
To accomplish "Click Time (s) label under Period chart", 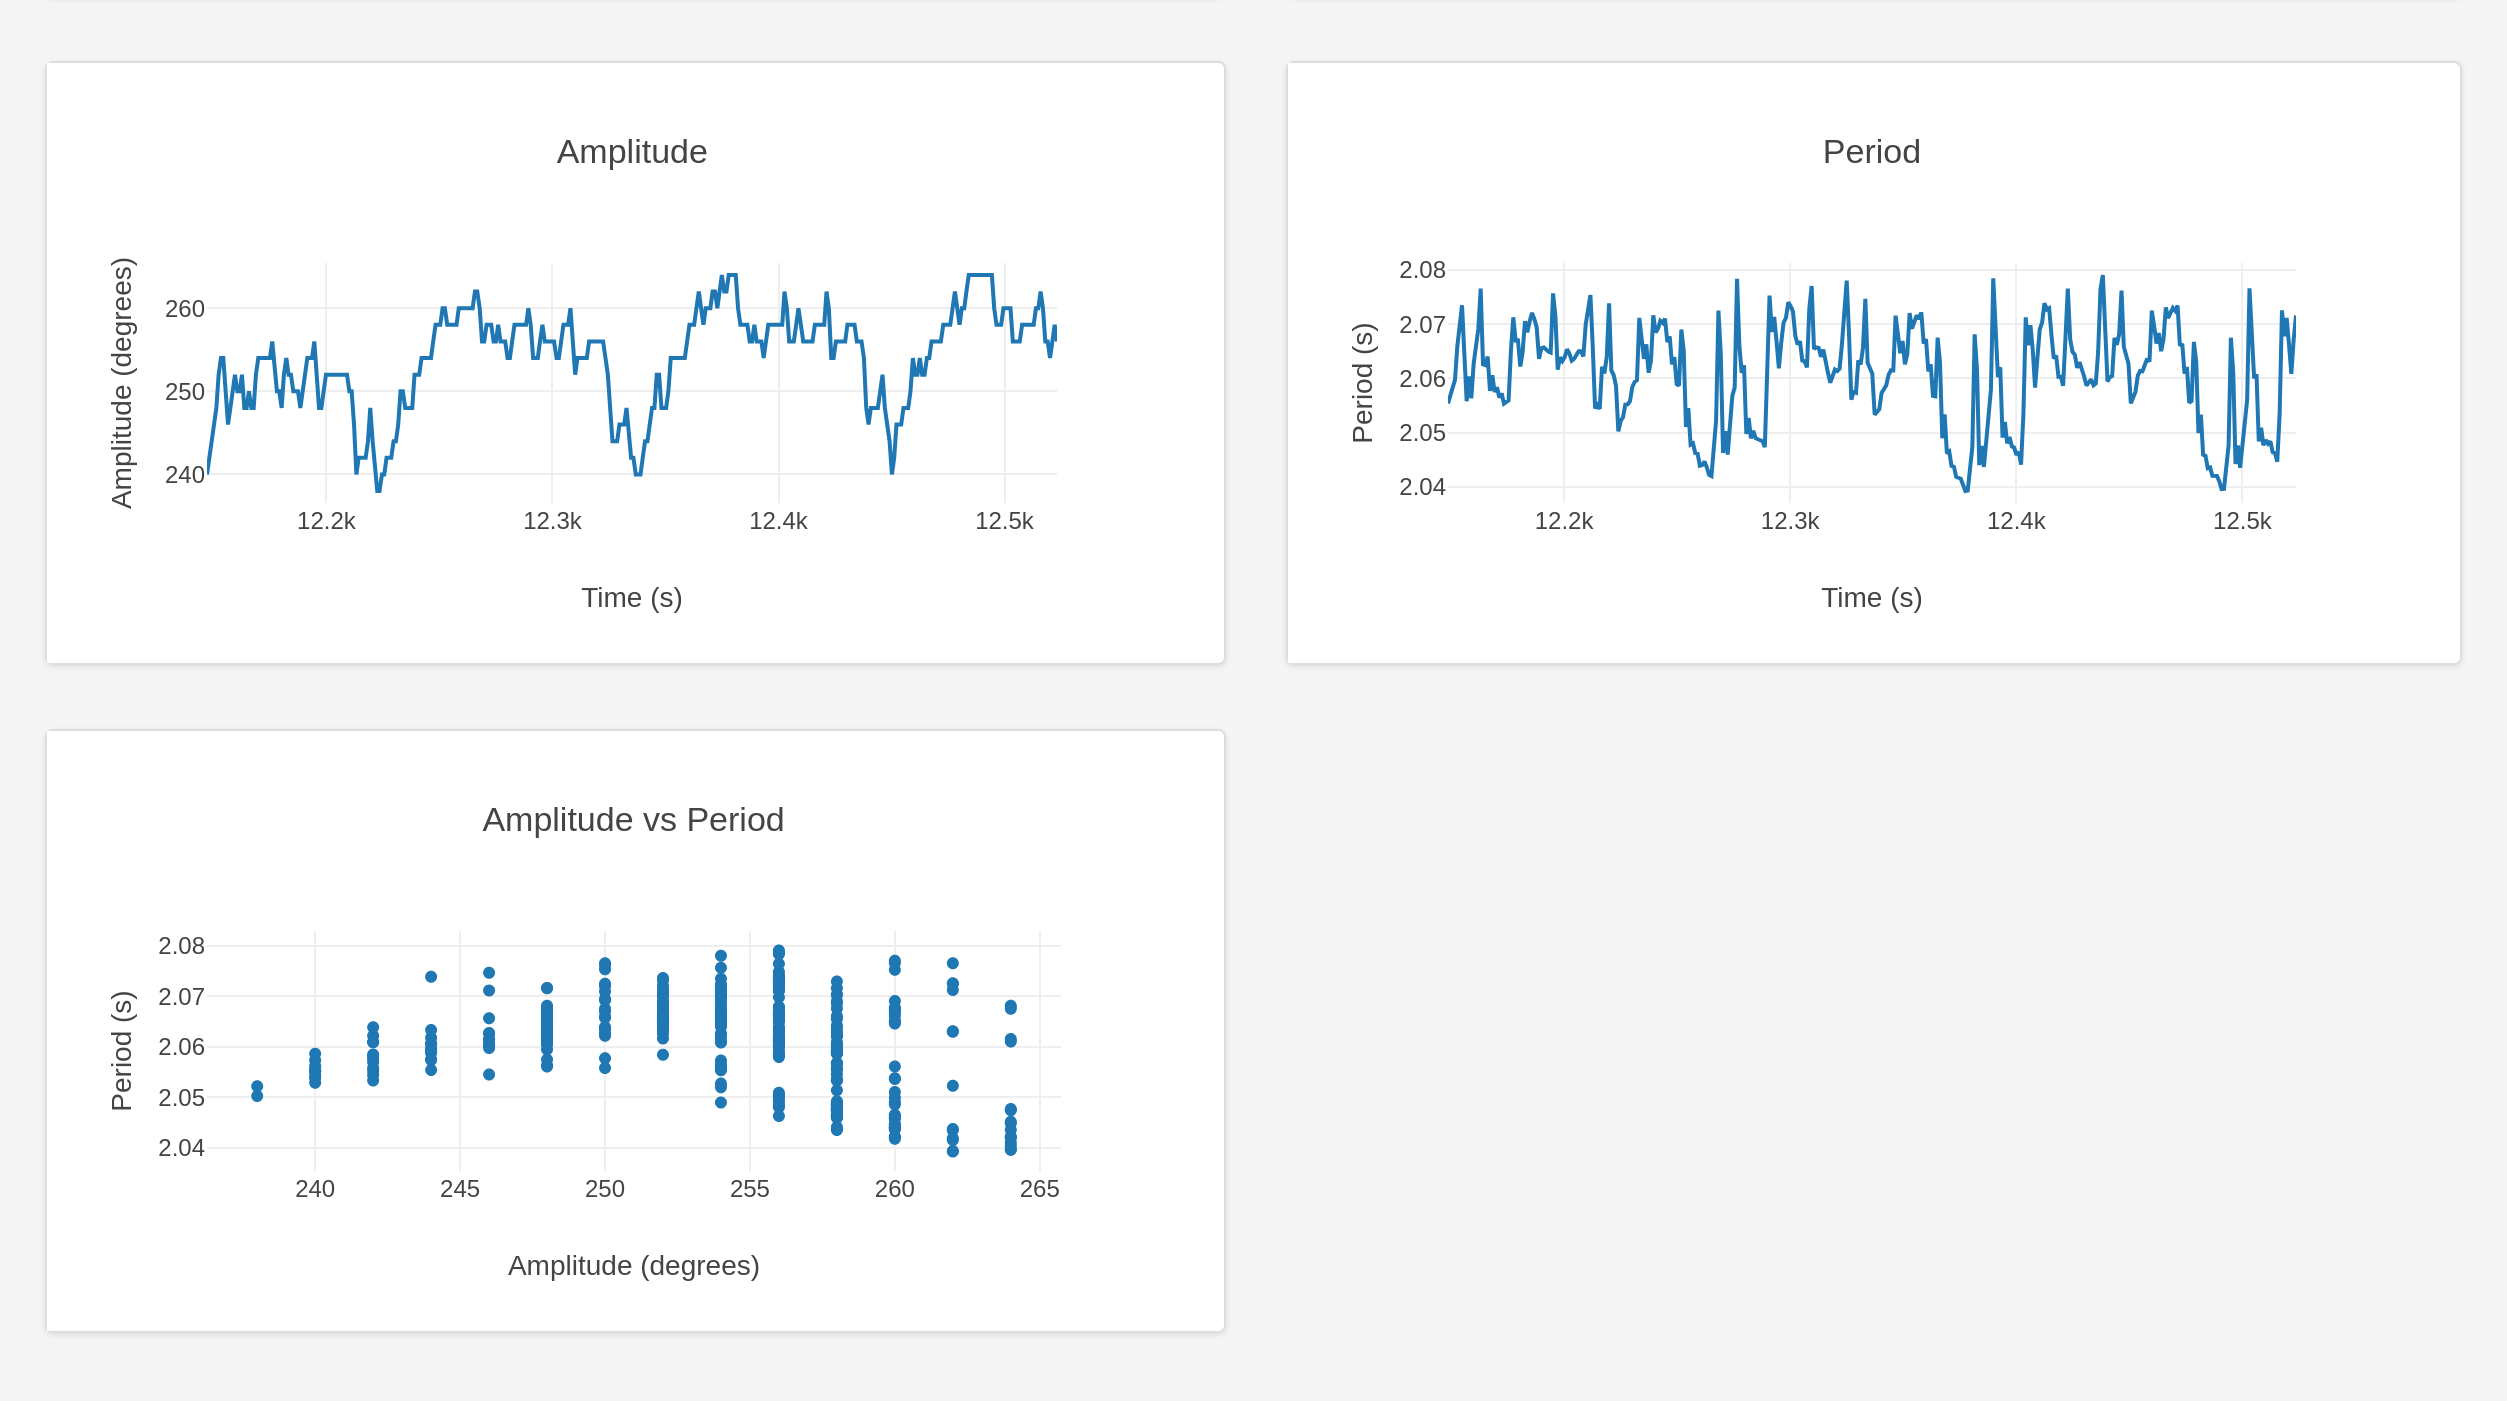I will pyautogui.click(x=1870, y=598).
